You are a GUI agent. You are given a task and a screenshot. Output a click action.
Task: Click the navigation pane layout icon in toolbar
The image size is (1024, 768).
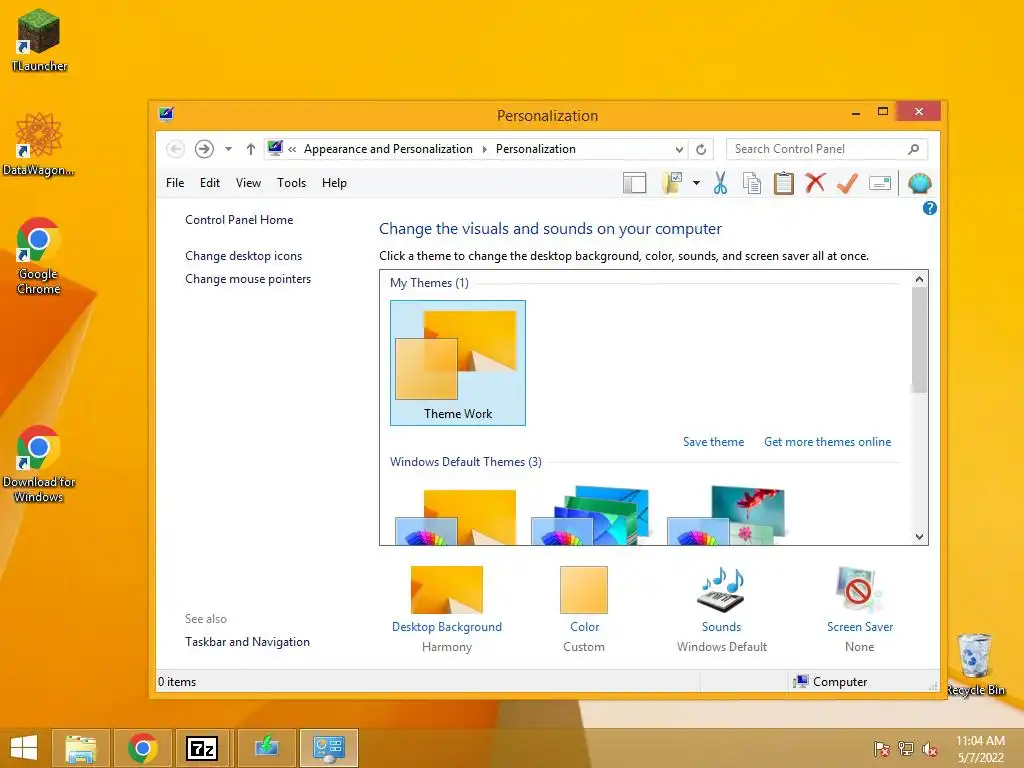tap(634, 184)
